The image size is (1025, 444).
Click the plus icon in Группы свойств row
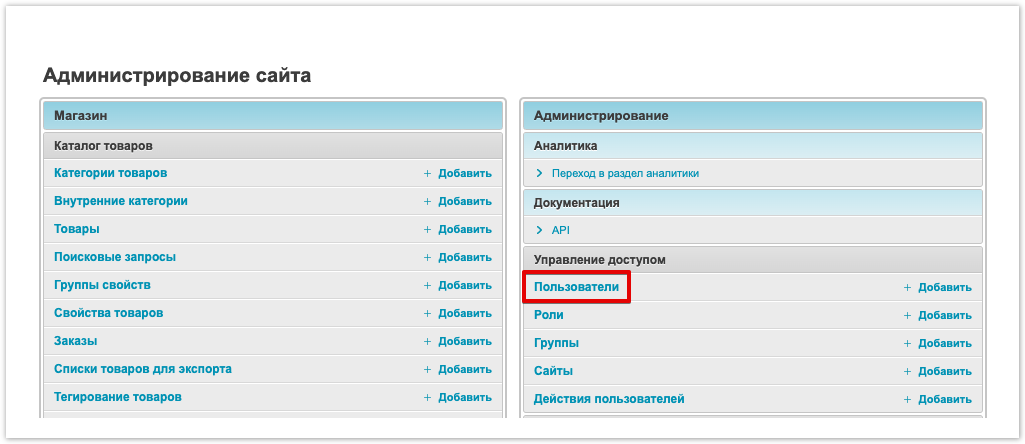click(427, 285)
